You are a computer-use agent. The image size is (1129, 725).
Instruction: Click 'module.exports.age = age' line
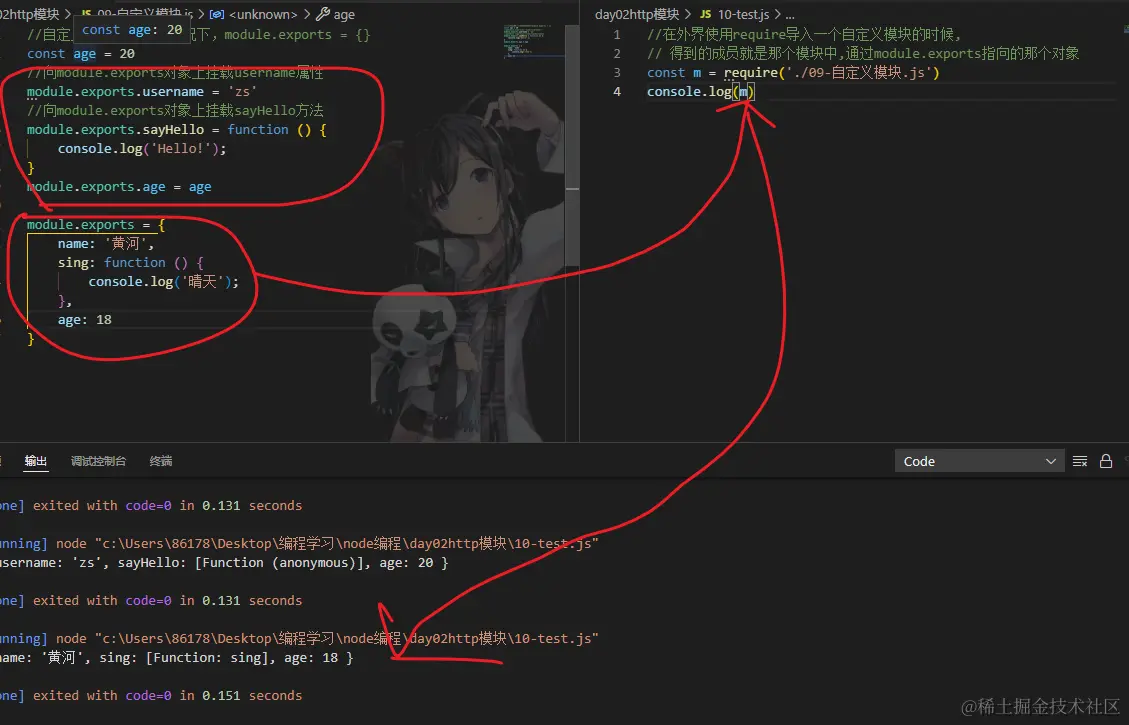[119, 186]
